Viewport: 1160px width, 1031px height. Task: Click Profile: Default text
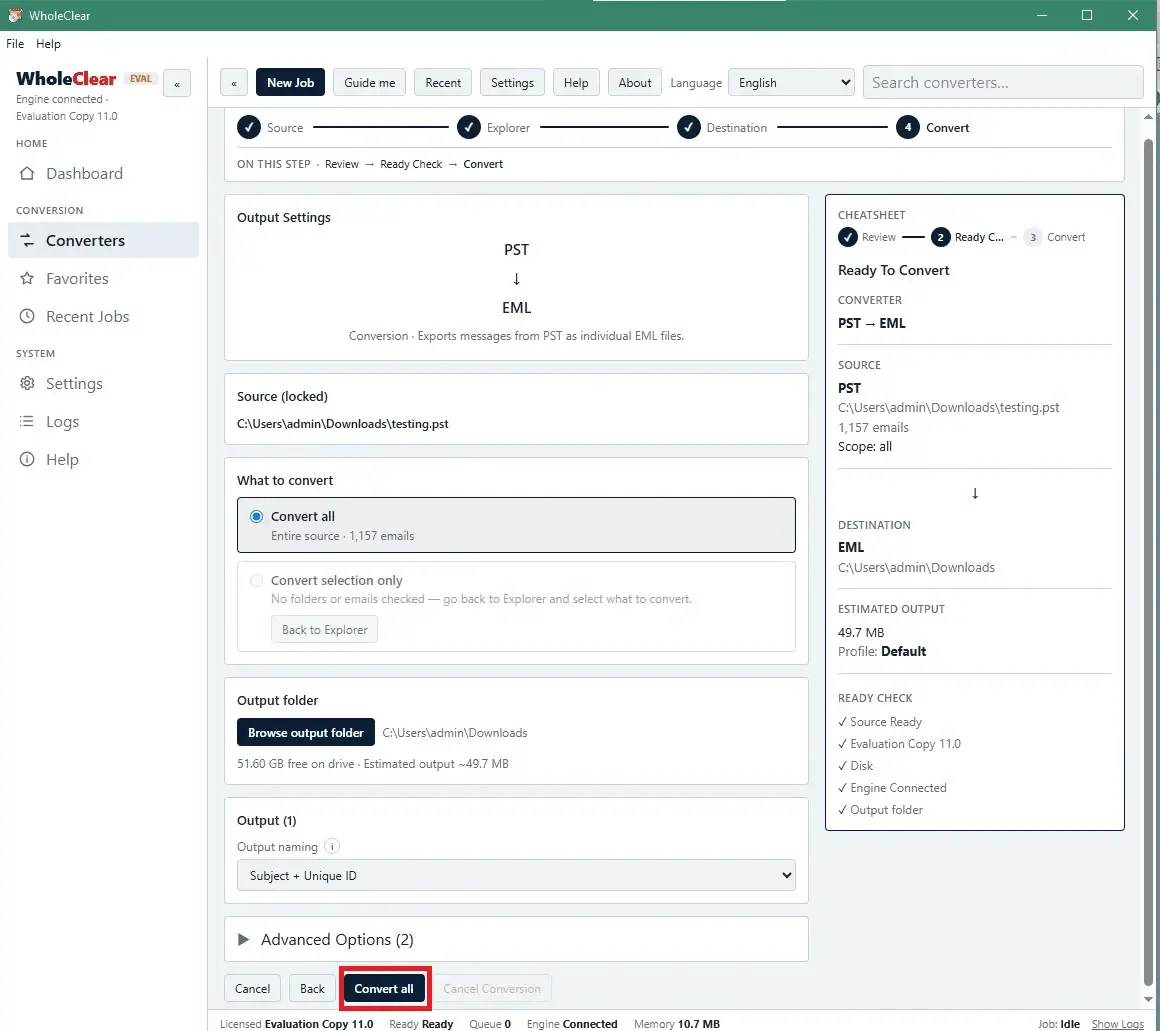pyautogui.click(x=882, y=652)
